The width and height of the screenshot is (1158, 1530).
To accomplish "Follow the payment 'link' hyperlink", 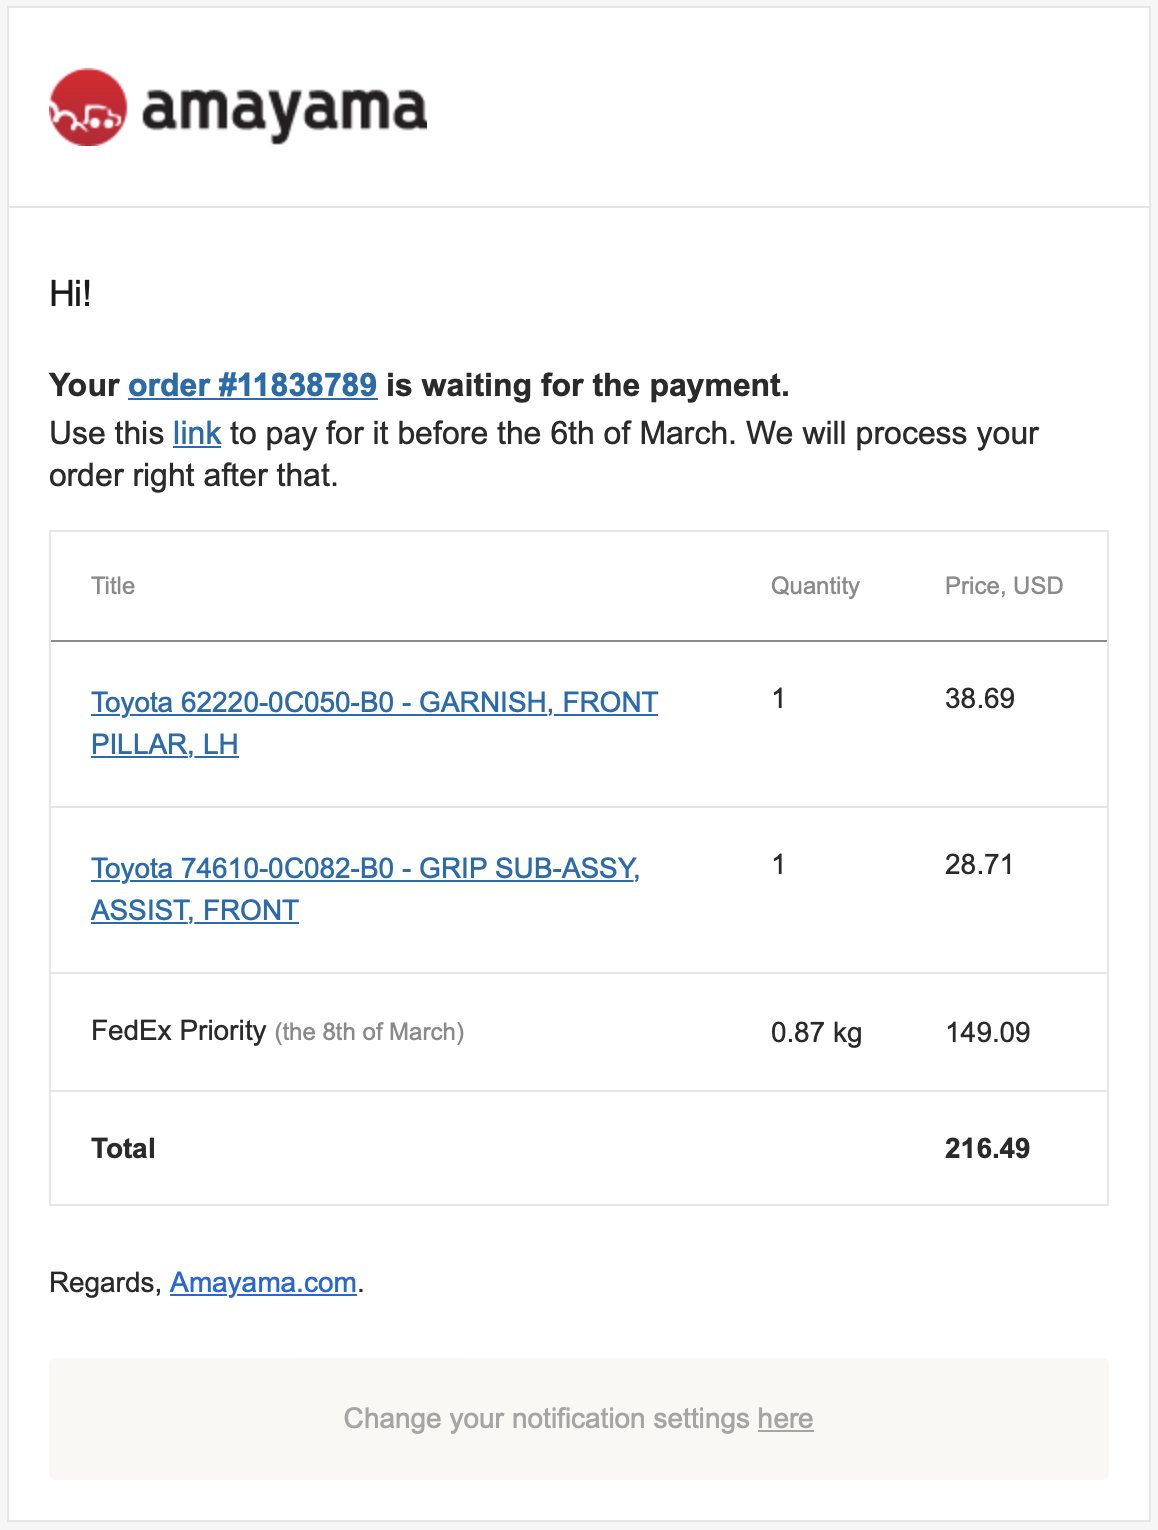I will 197,433.
